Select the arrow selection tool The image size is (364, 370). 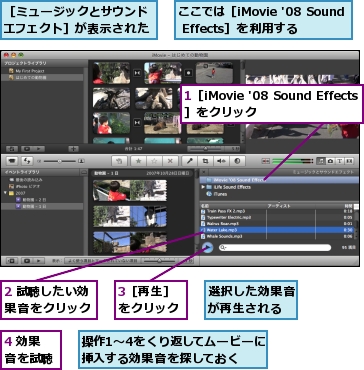point(119,161)
